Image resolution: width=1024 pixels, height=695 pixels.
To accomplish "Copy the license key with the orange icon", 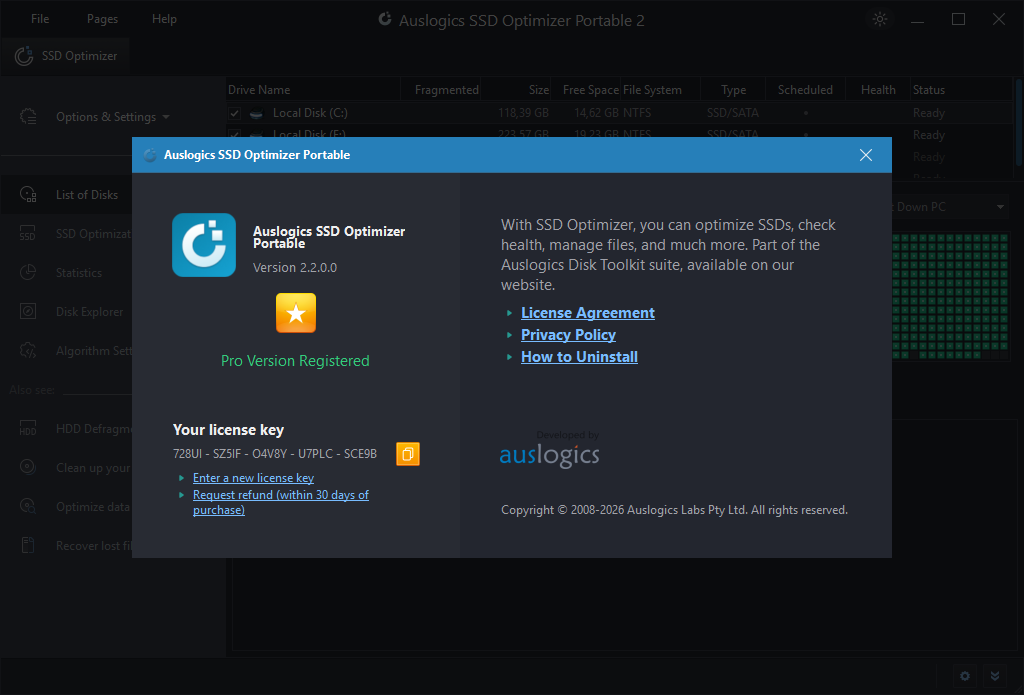I will pos(408,454).
